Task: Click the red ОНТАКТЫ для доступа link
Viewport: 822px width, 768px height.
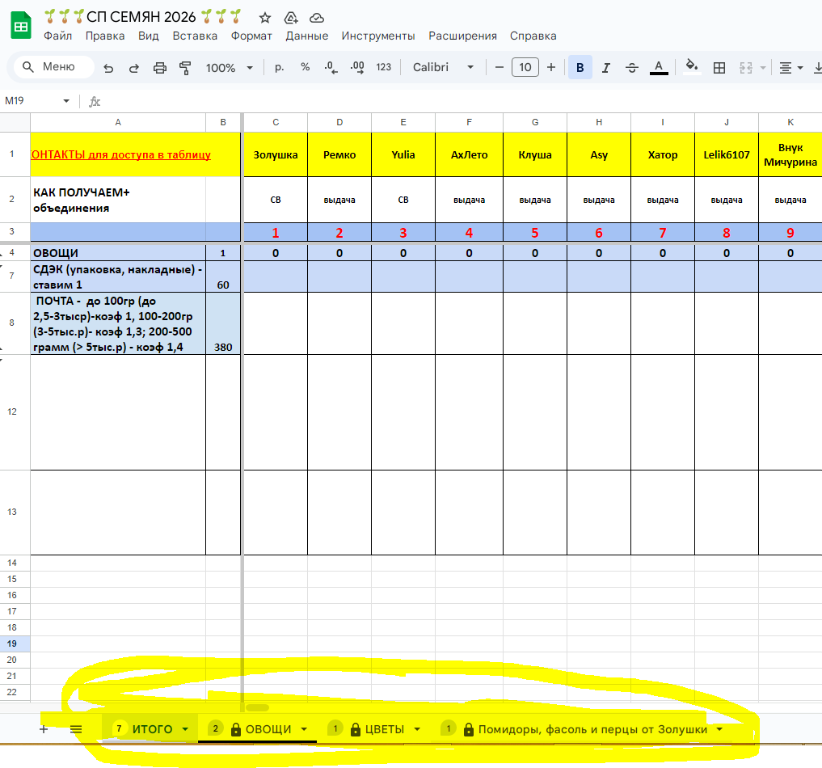Action: [121, 155]
